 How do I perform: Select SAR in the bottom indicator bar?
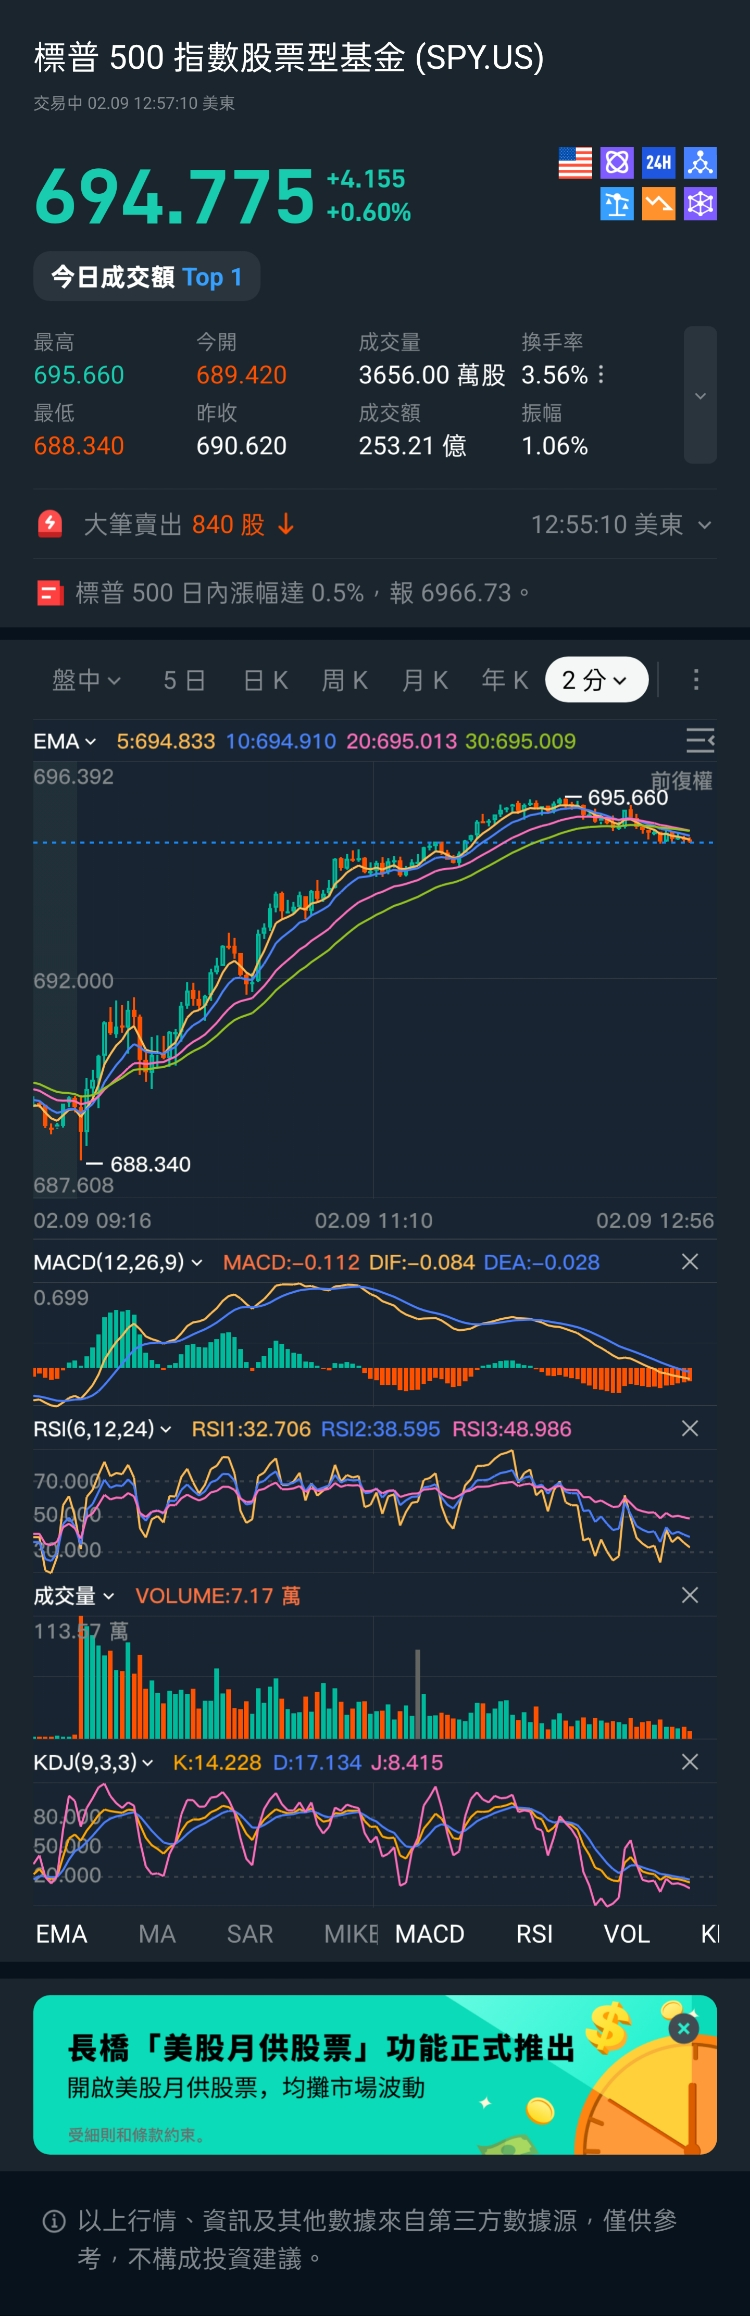250,1934
